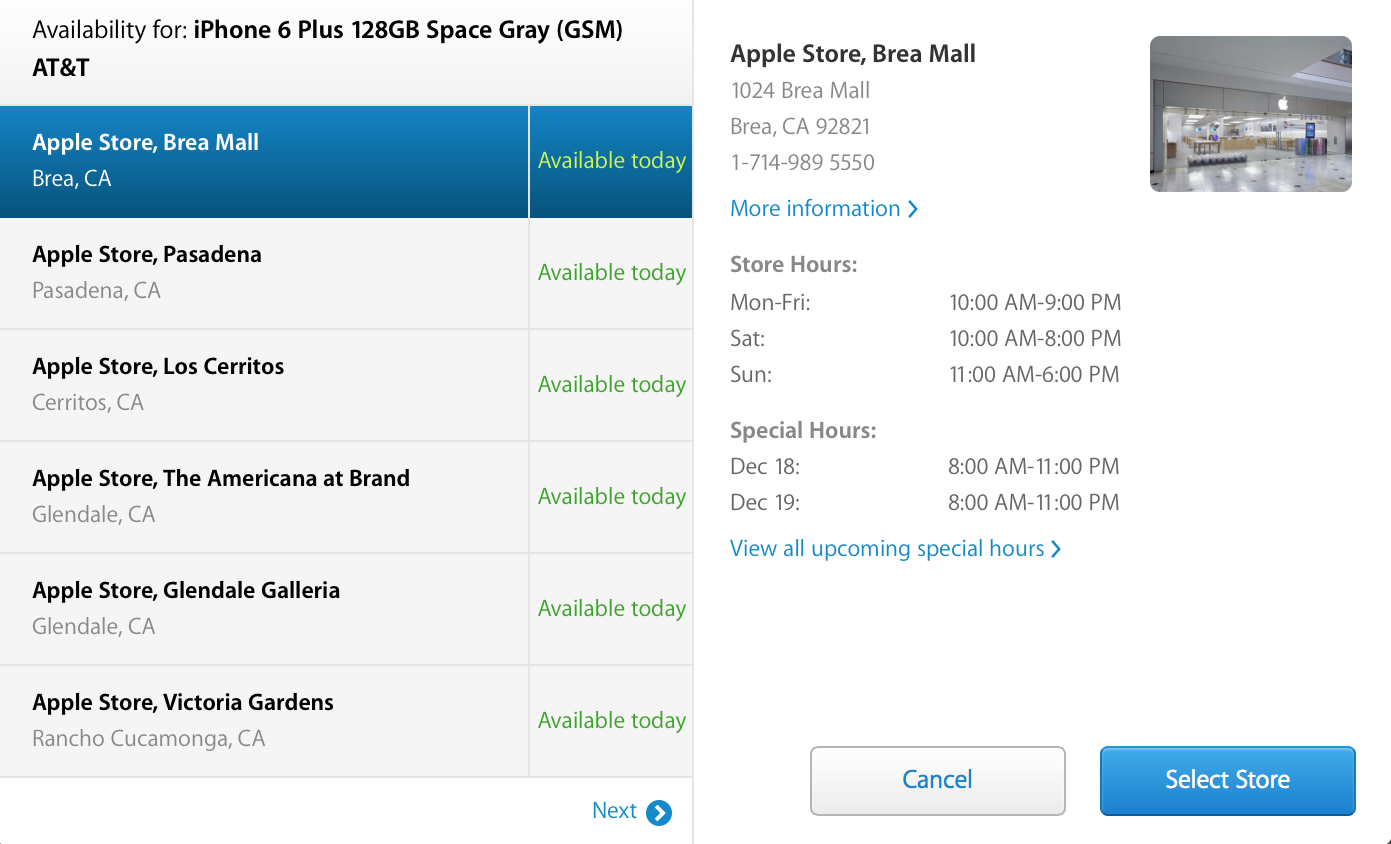Select Apple Store, Brea Mall row
This screenshot has height=844, width=1391.
(346, 162)
